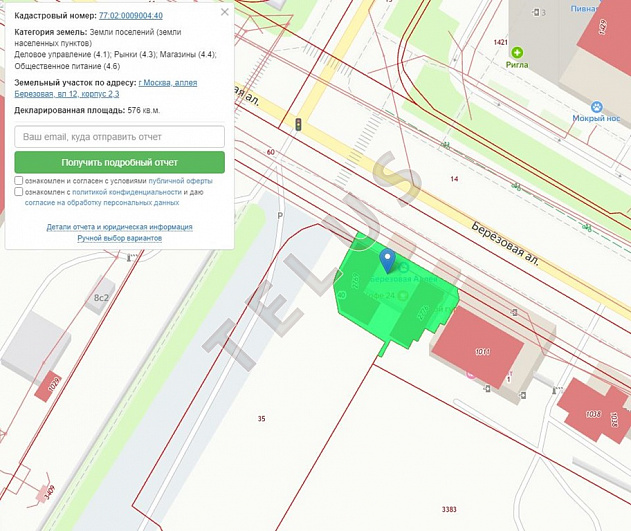
Task: Click the blue location pin marker
Action: click(388, 260)
